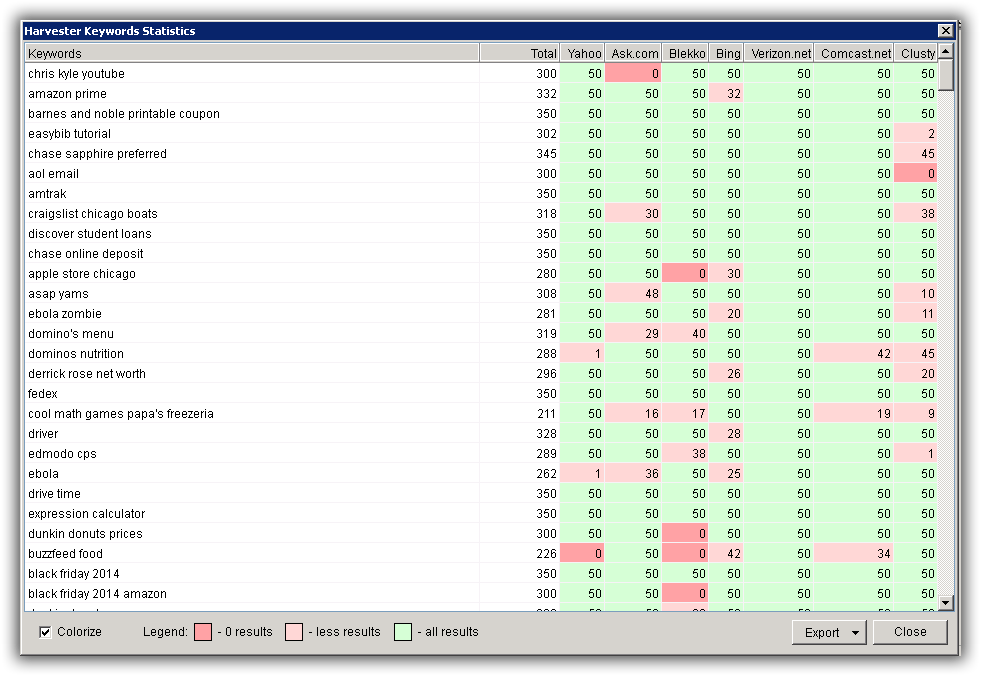Click the scrollbar up arrow
Viewport: 981px width, 676px height.
click(946, 51)
